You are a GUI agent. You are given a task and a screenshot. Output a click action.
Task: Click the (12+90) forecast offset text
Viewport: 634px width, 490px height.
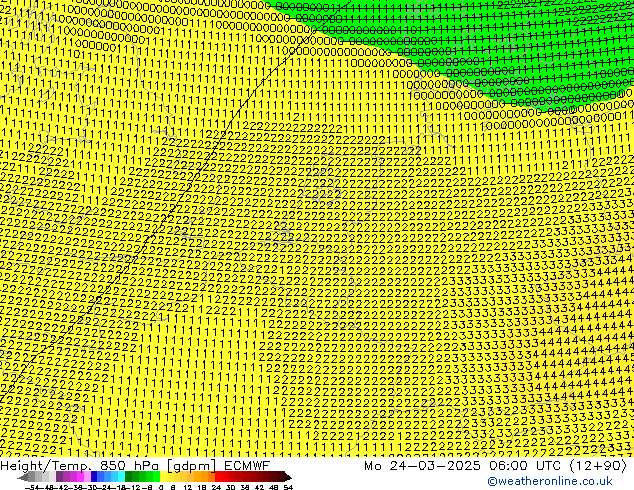(x=598, y=466)
